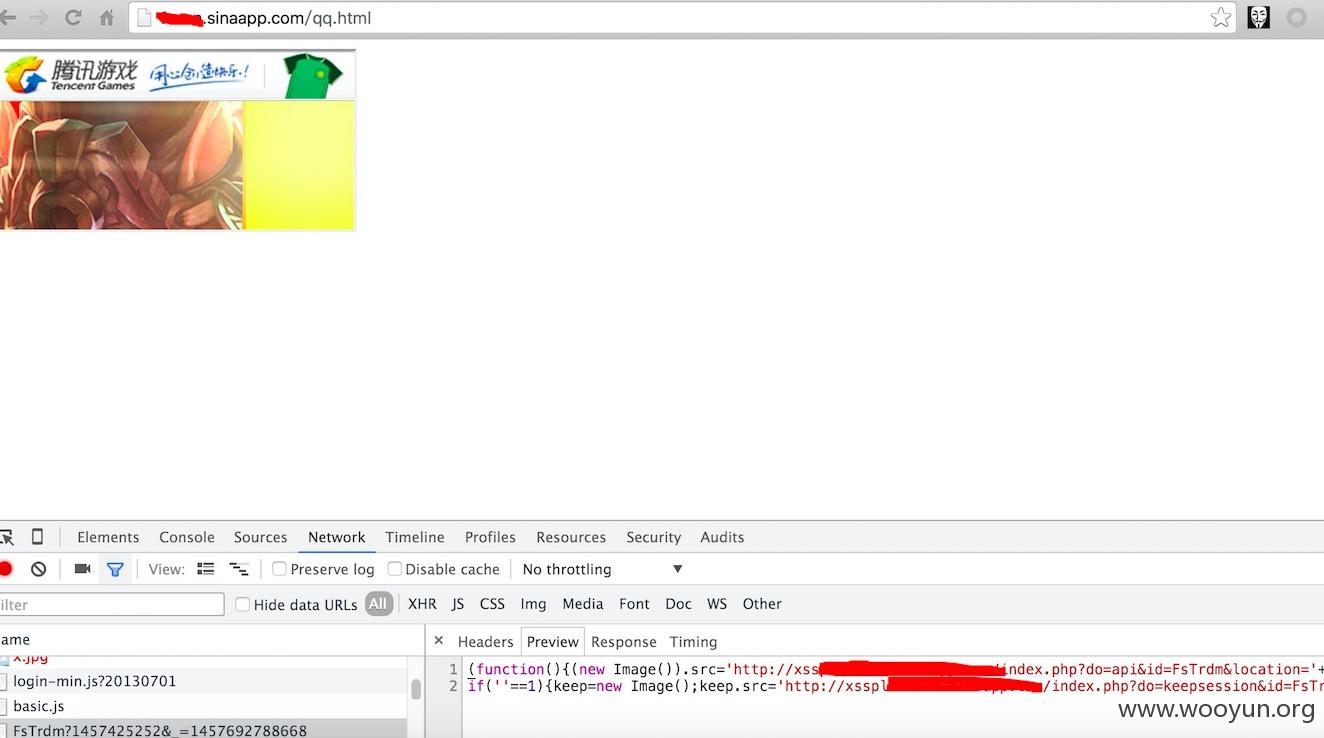Enable the Preserve log checkbox
Viewport: 1324px width, 738px height.
(x=280, y=569)
